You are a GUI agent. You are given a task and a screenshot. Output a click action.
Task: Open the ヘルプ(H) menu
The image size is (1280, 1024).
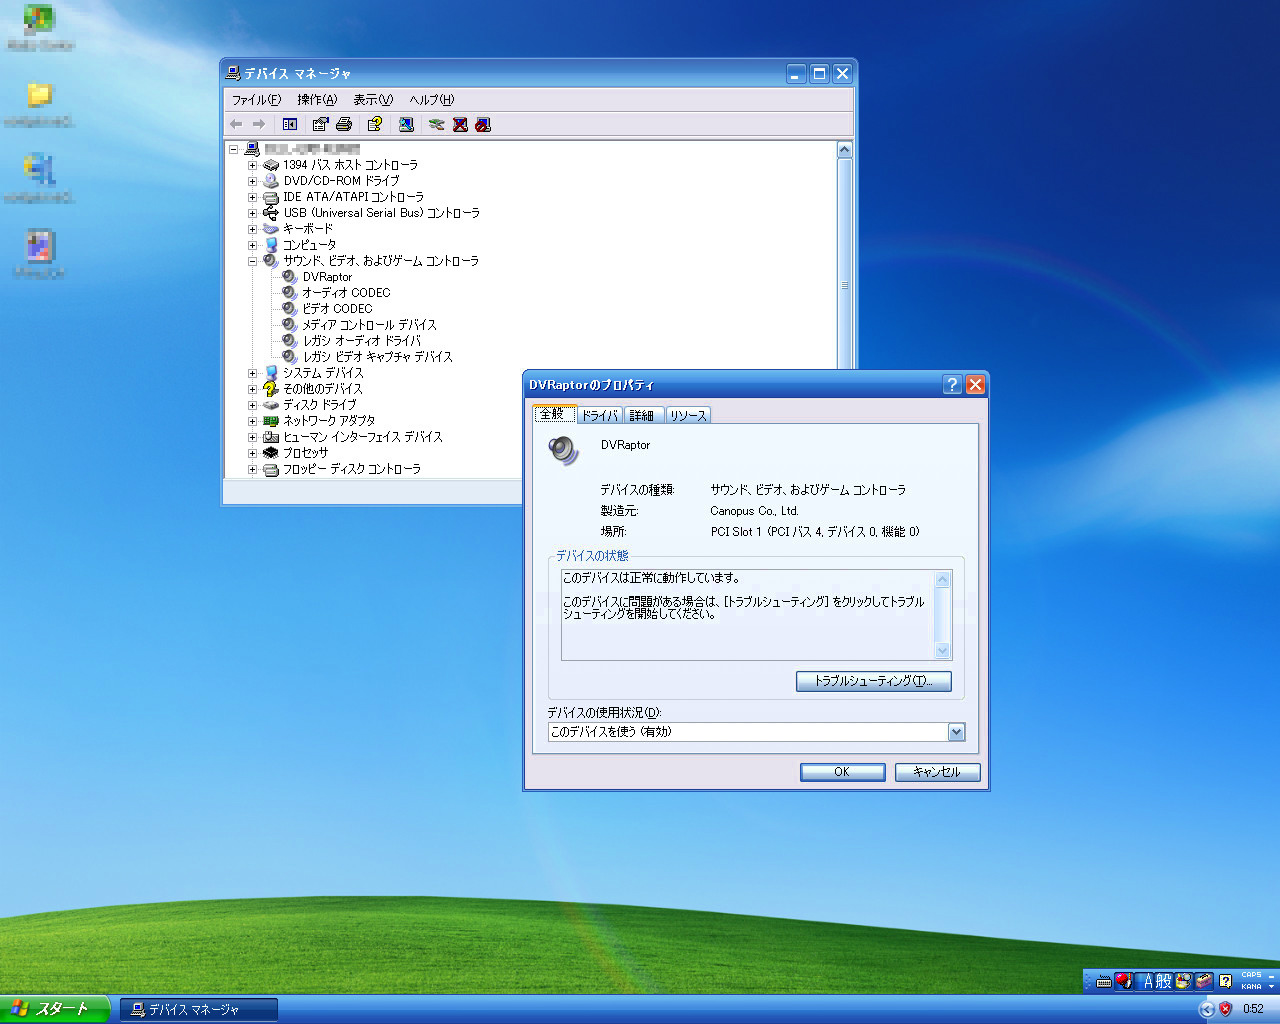click(431, 100)
